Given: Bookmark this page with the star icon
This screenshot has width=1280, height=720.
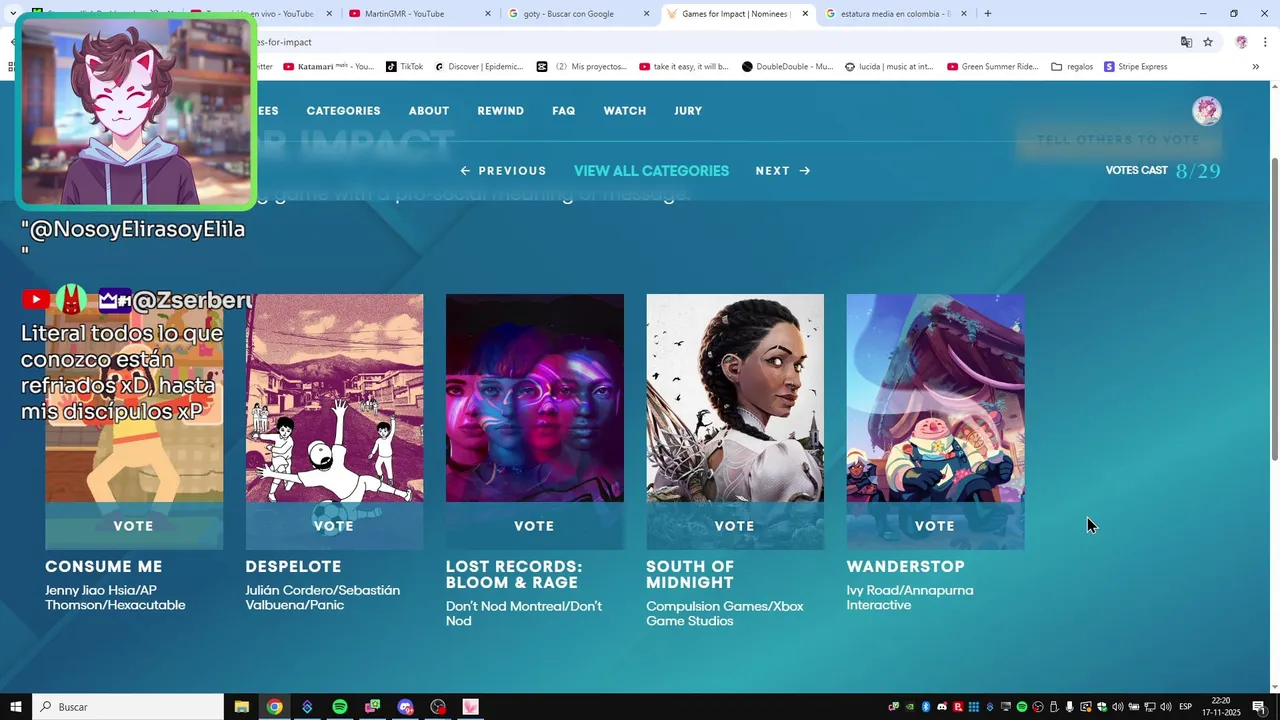Looking at the screenshot, I should point(1208,42).
